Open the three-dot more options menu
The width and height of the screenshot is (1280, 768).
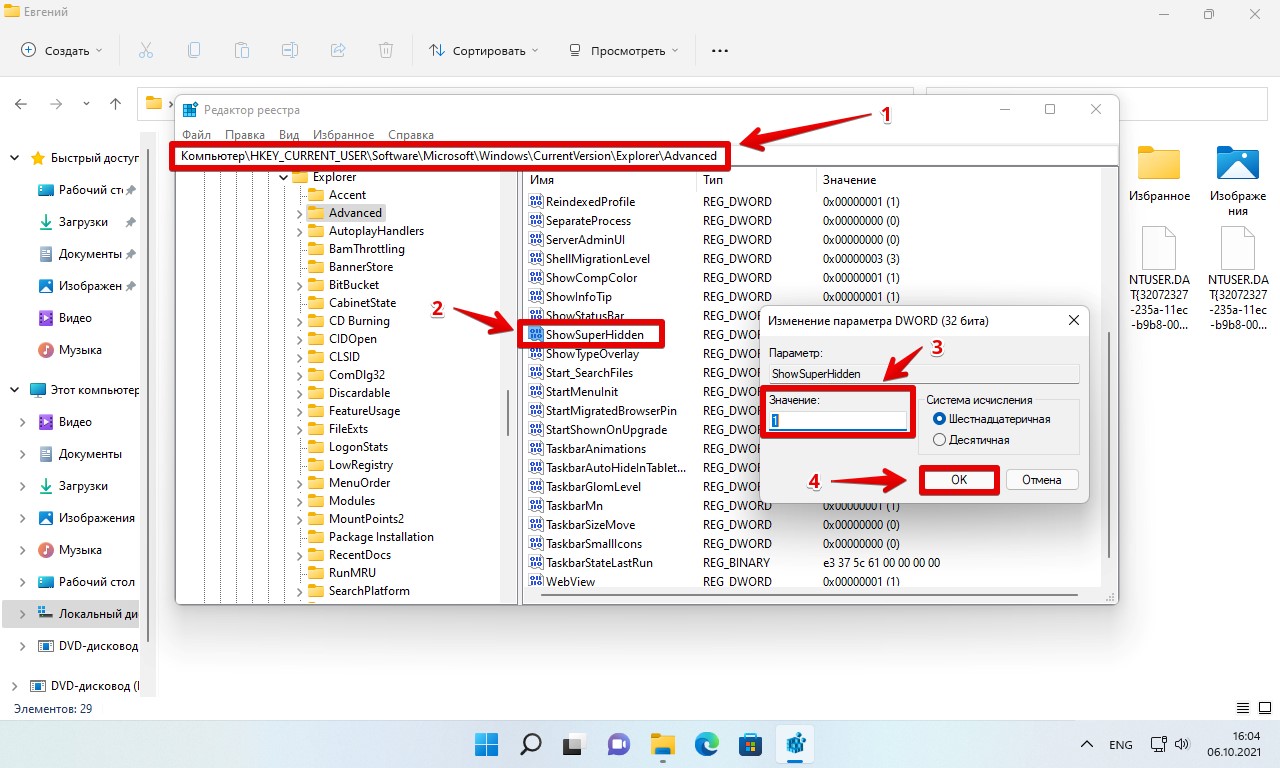tap(720, 50)
